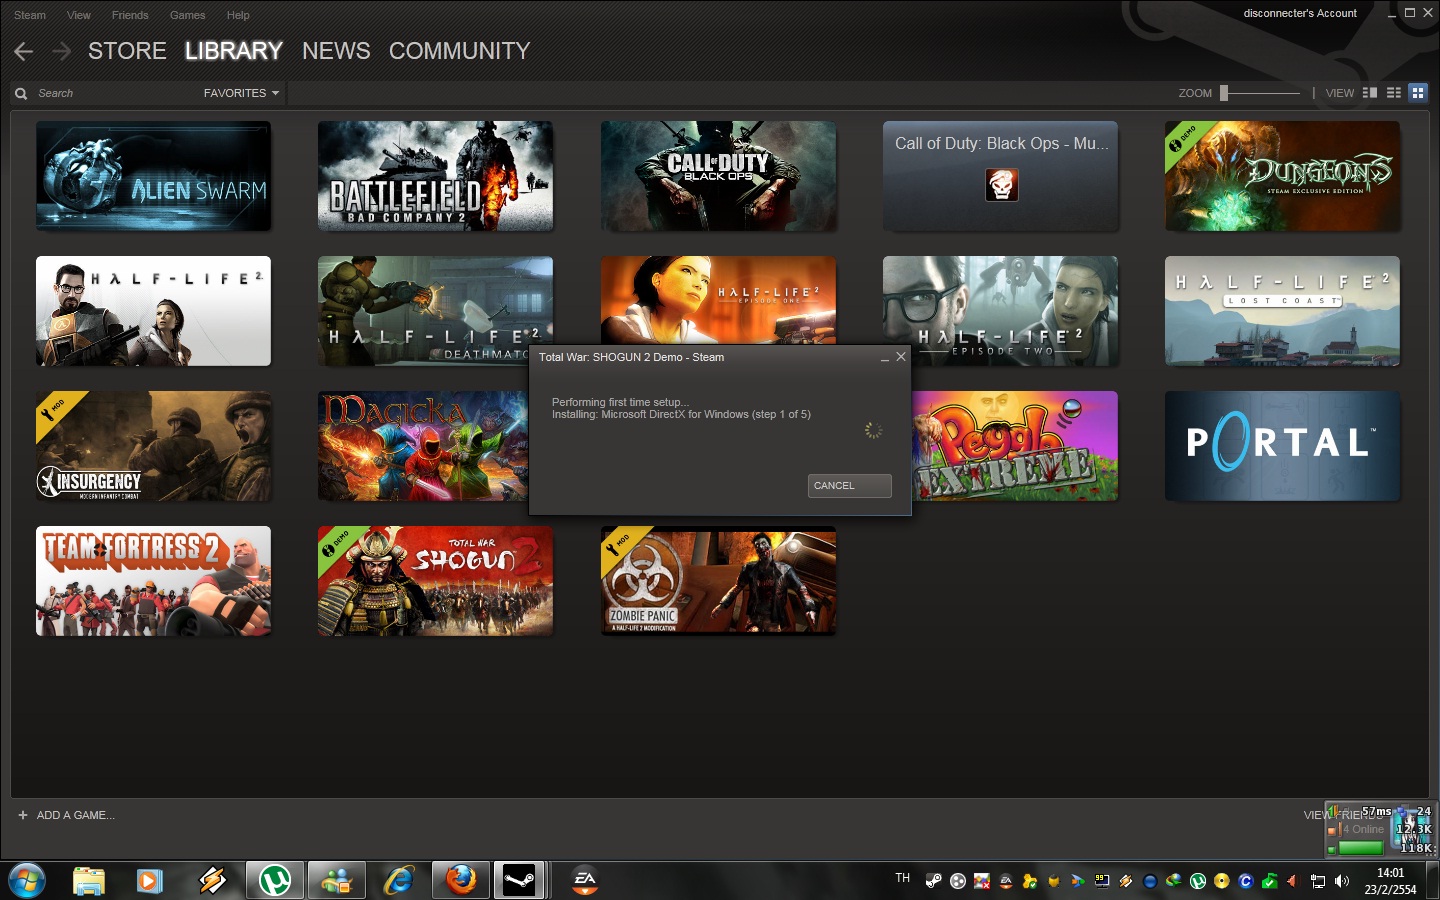Open EA app from the taskbar
The image size is (1440, 900).
pyautogui.click(x=584, y=880)
